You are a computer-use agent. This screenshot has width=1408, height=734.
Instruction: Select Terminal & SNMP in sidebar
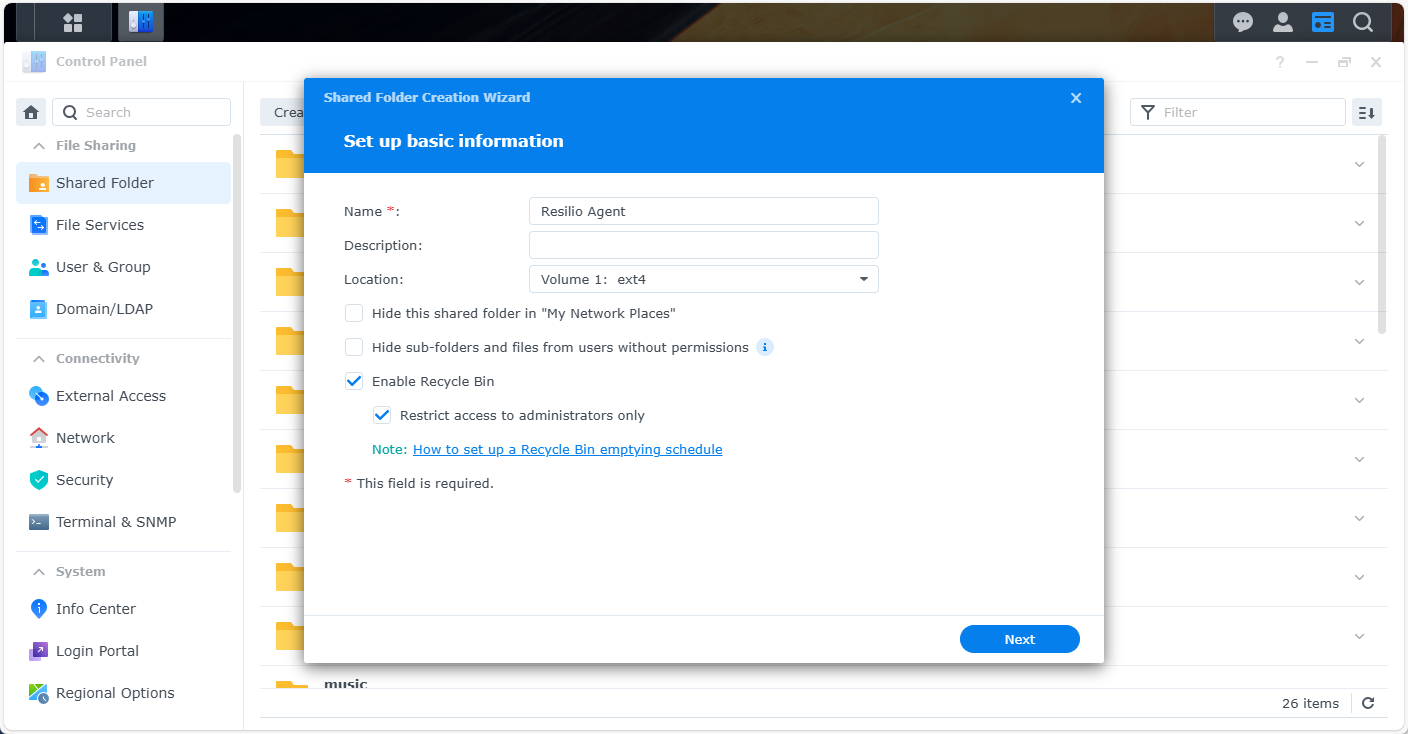pyautogui.click(x=115, y=522)
